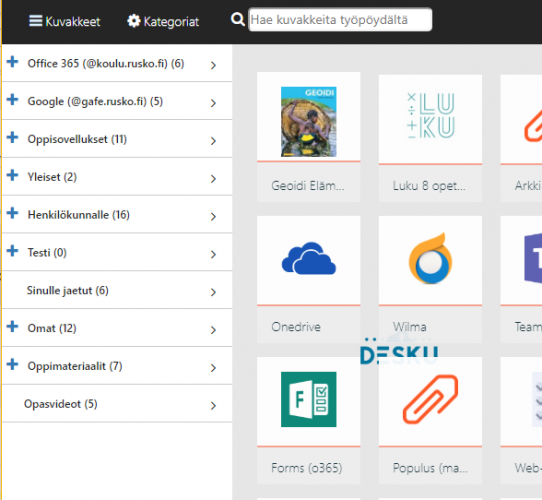The height and width of the screenshot is (500, 542).
Task: Expand Sinulle jaetut (6) chevron
Action: (213, 292)
